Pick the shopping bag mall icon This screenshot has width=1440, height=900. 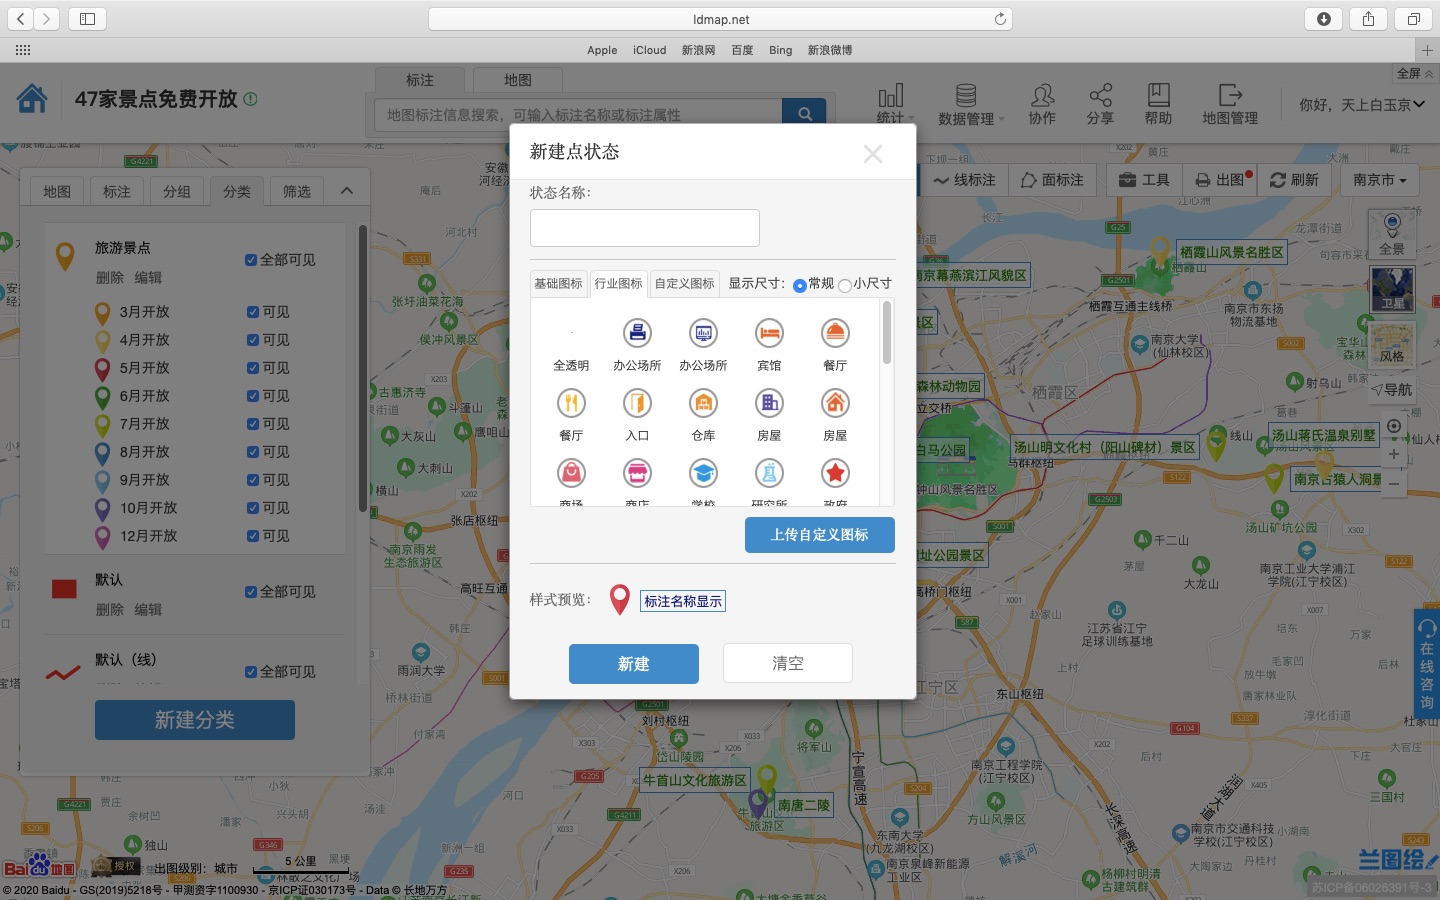pyautogui.click(x=571, y=473)
